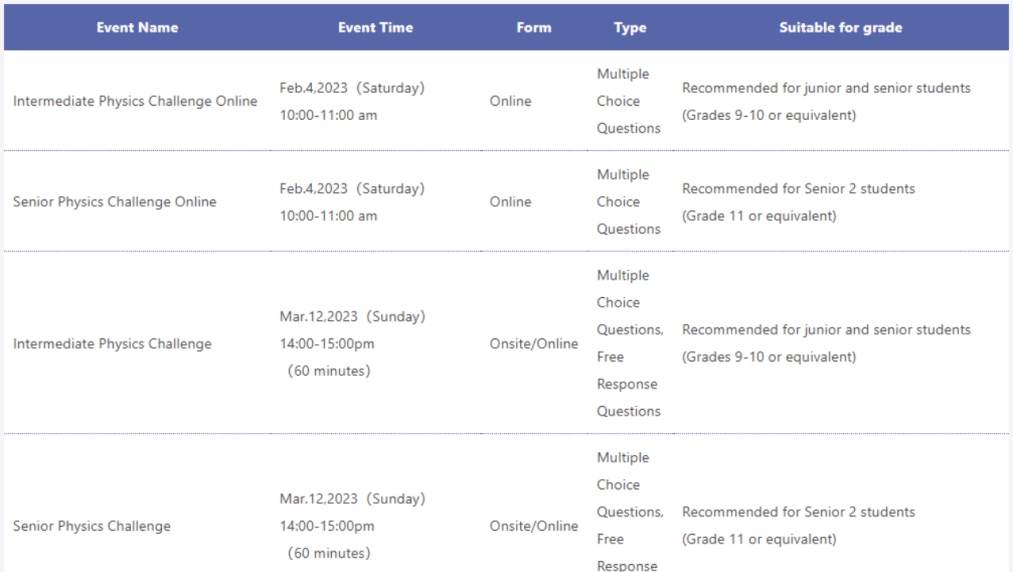Click the Type column header
1013x572 pixels.
[x=630, y=28]
